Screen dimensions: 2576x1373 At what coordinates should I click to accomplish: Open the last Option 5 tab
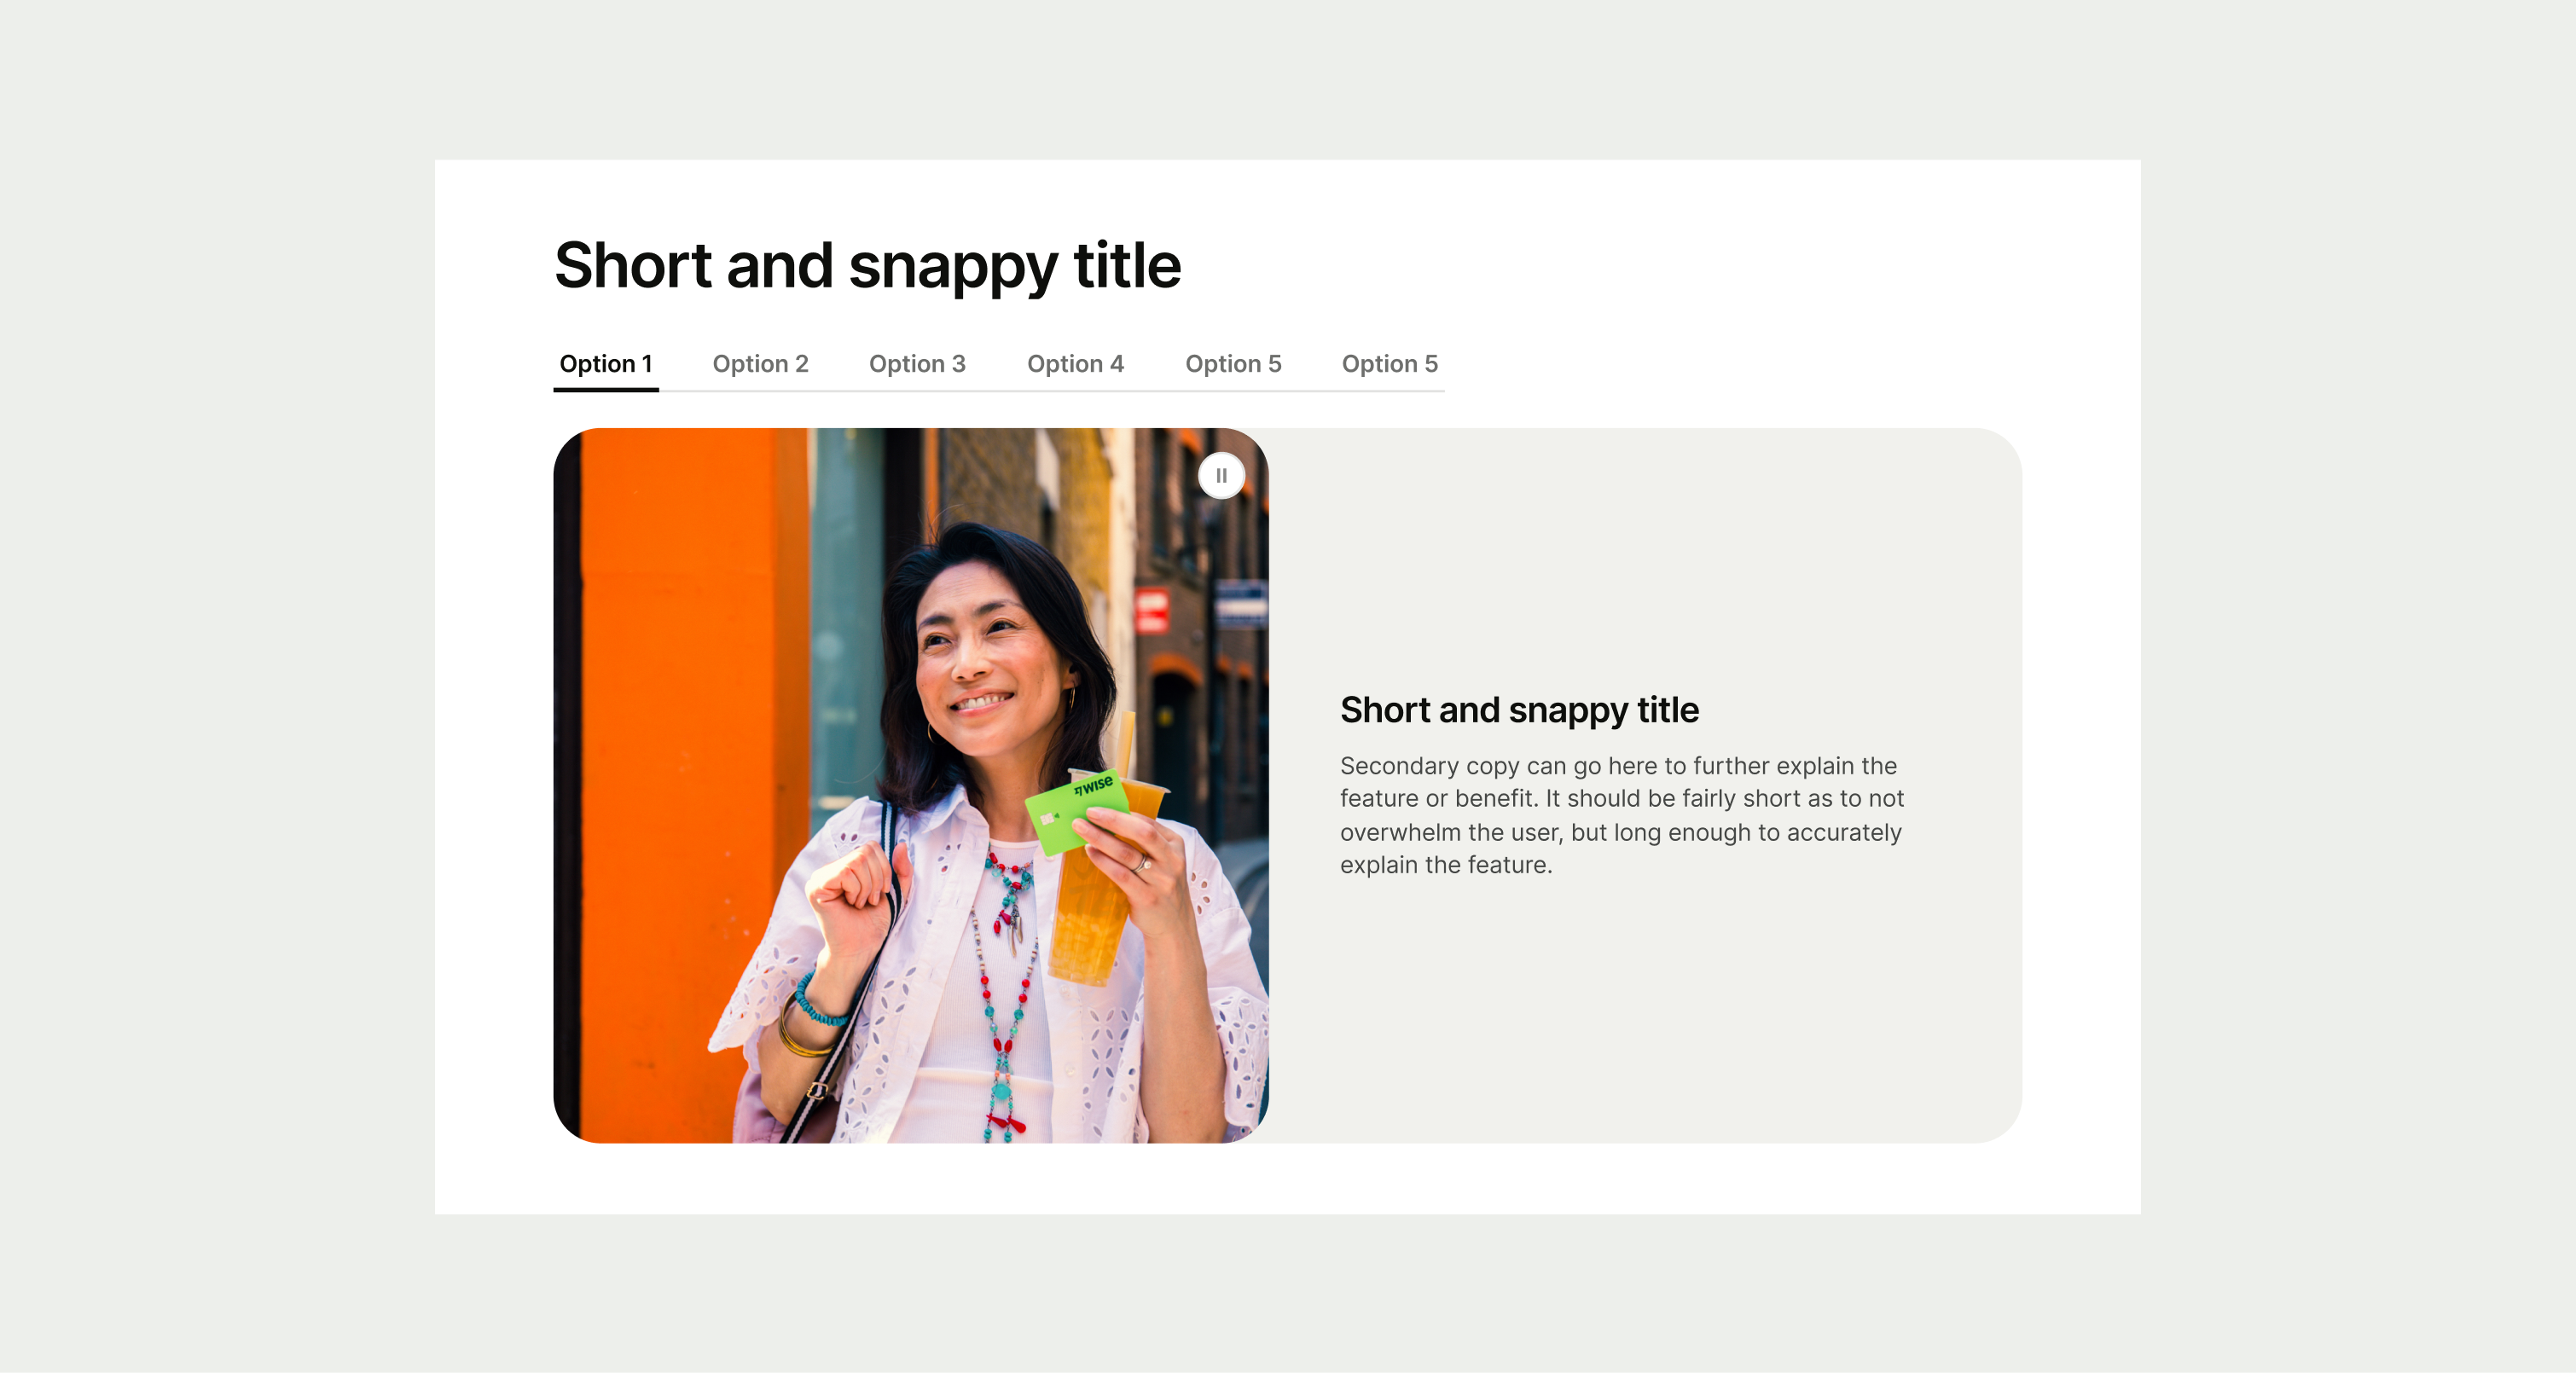point(1389,364)
